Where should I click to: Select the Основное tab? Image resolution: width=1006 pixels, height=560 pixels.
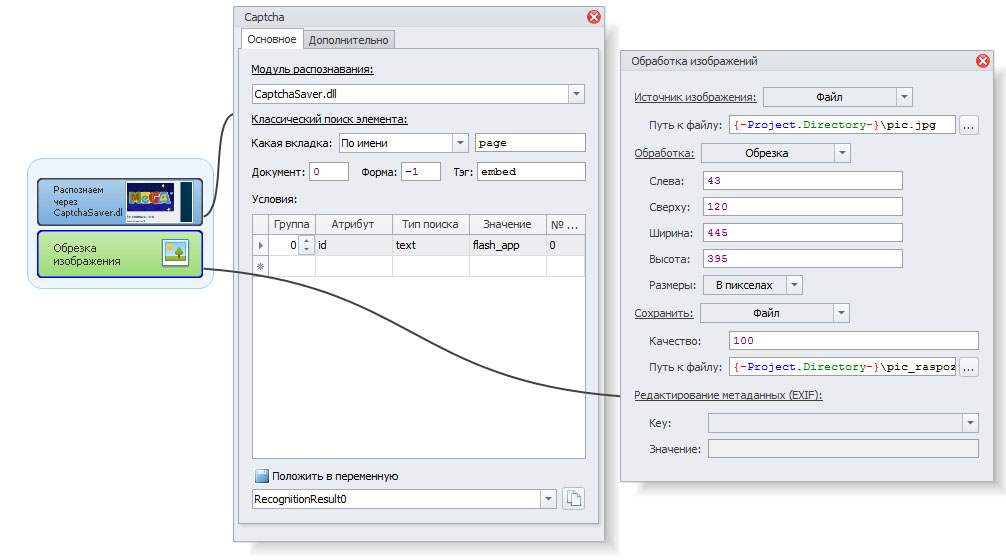[272, 39]
